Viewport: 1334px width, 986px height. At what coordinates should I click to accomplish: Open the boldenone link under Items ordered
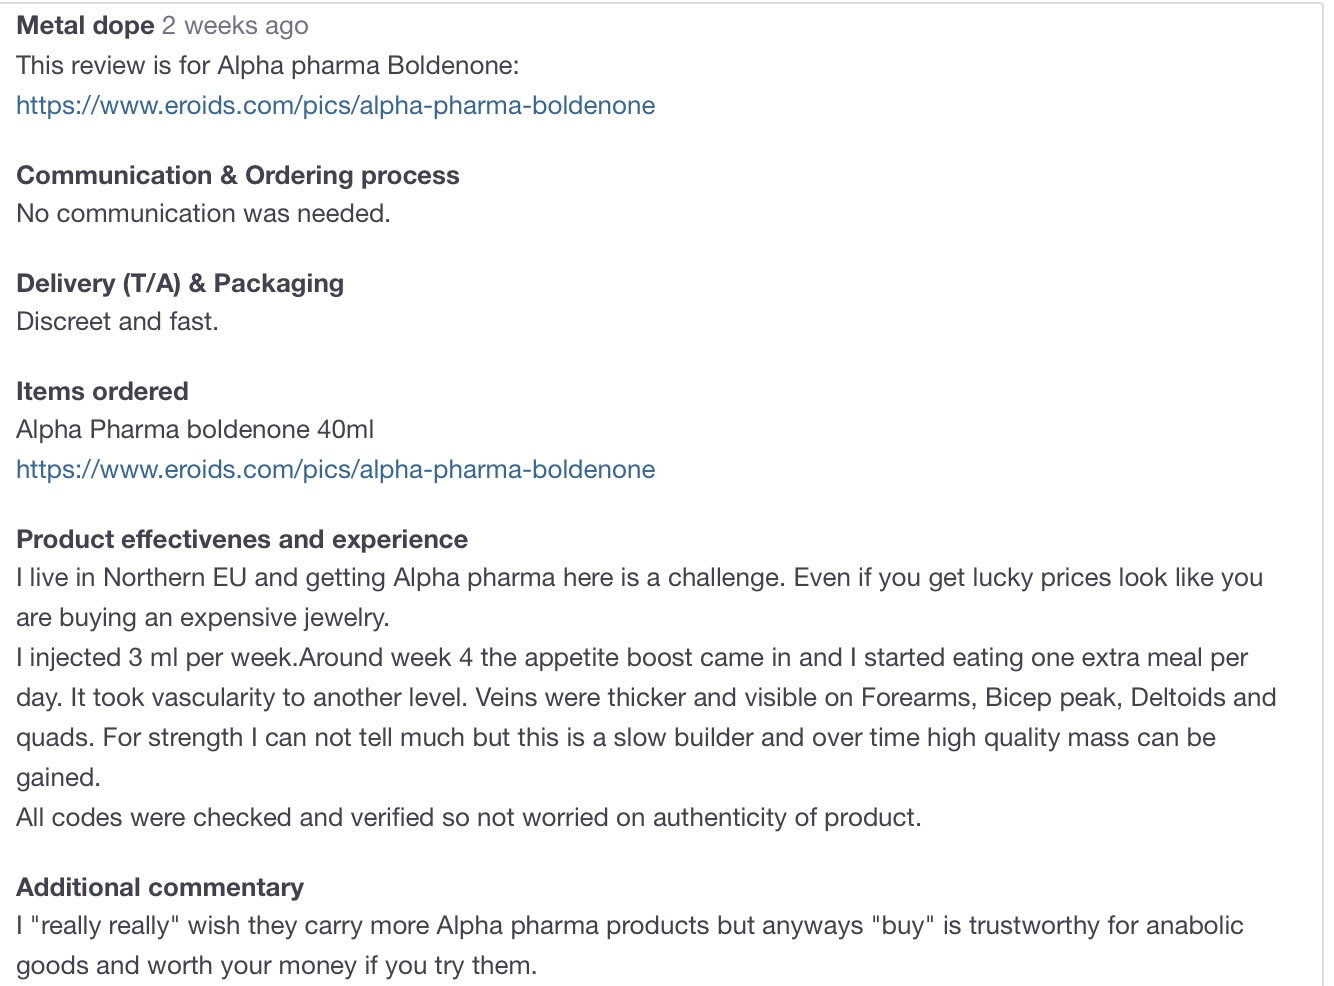(335, 470)
